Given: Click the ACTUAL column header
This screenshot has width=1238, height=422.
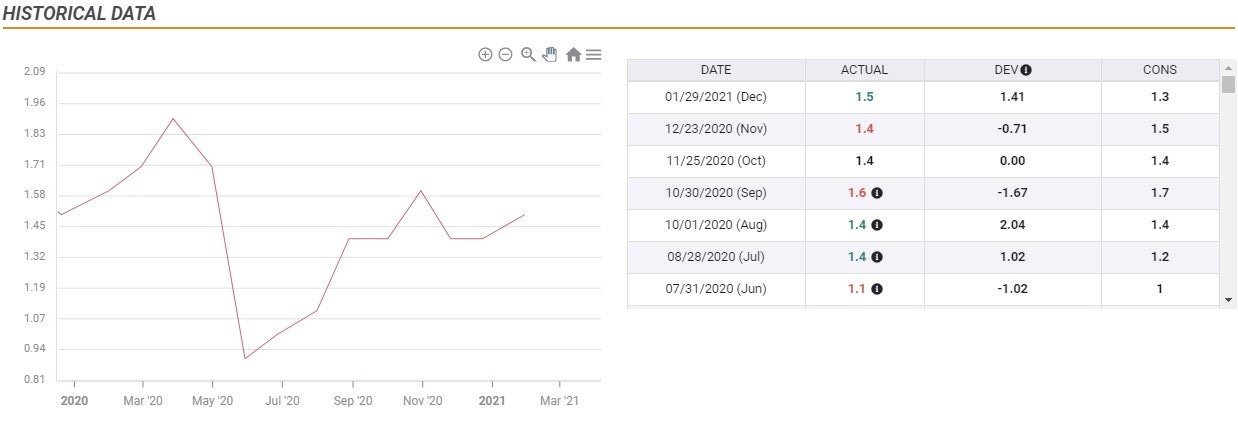Looking at the screenshot, I should click(x=864, y=70).
